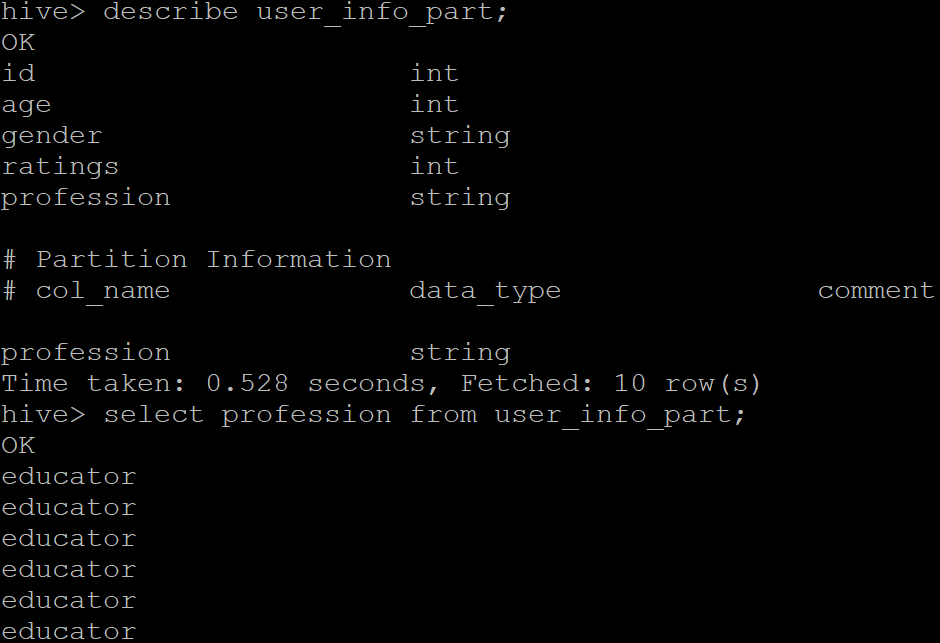Screen dimensions: 940x643
Task: Click the "col_name" header text
Action: point(103,291)
